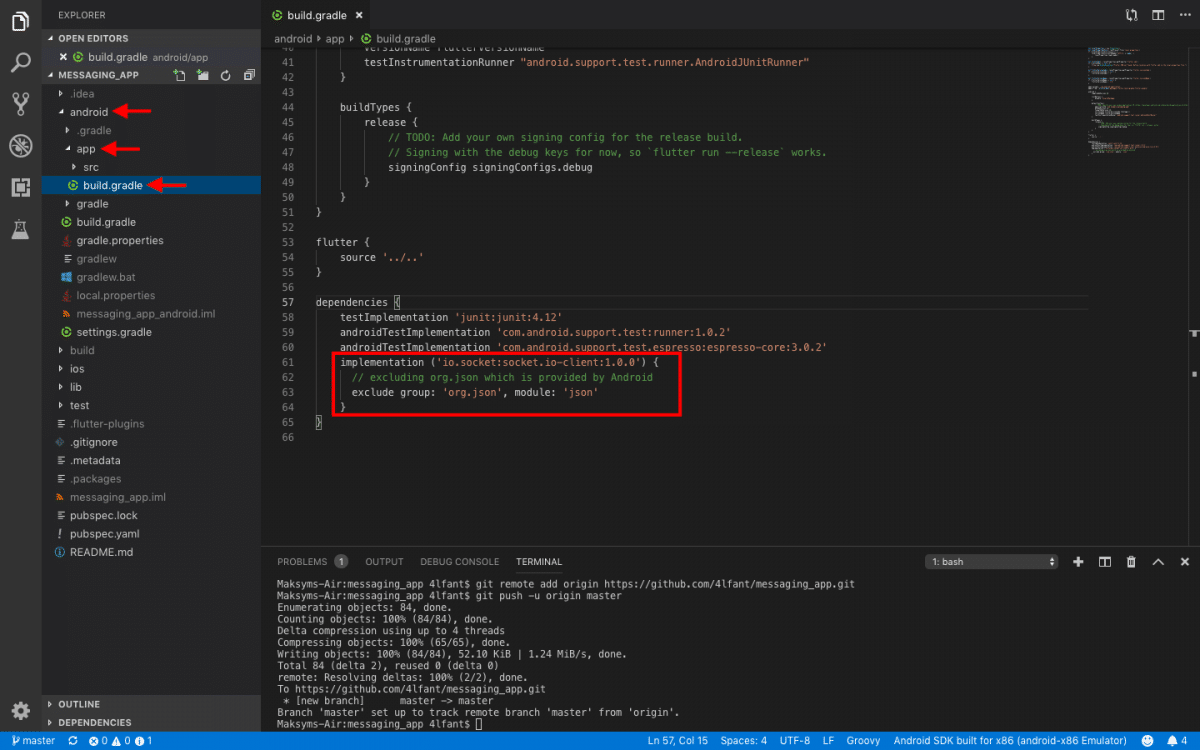This screenshot has width=1200, height=750.
Task: Open the Search view in activity bar
Action: 20,63
